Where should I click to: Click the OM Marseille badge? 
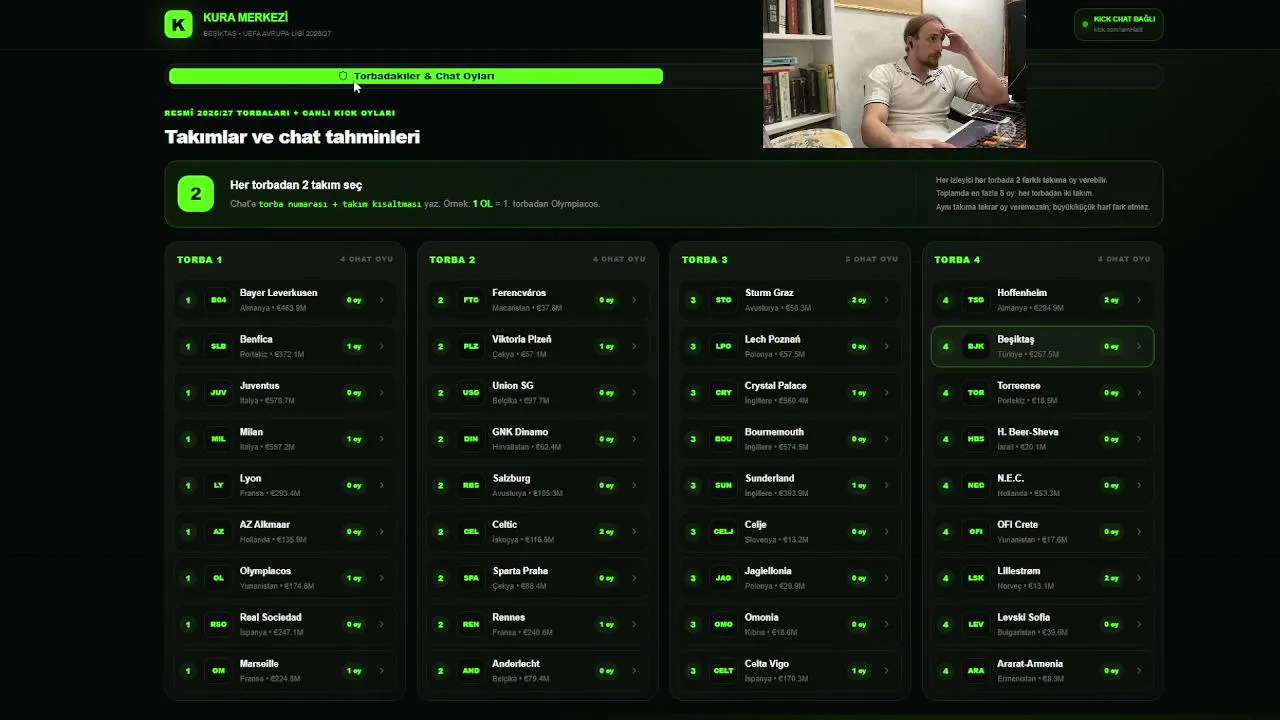pos(219,671)
